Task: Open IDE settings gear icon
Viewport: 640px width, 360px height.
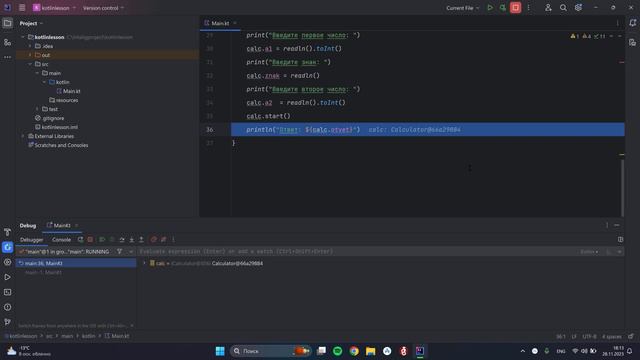Action: coord(578,8)
